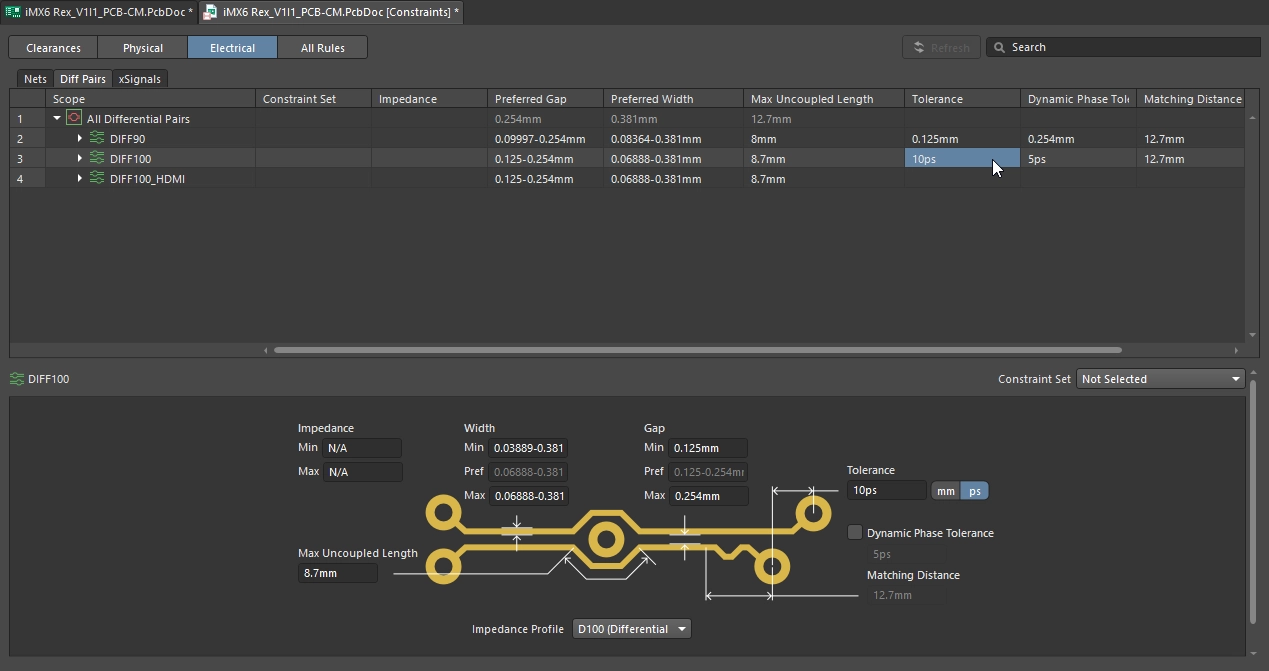The image size is (1269, 671).
Task: Click the All Differential Pairs class icon
Action: 74,119
